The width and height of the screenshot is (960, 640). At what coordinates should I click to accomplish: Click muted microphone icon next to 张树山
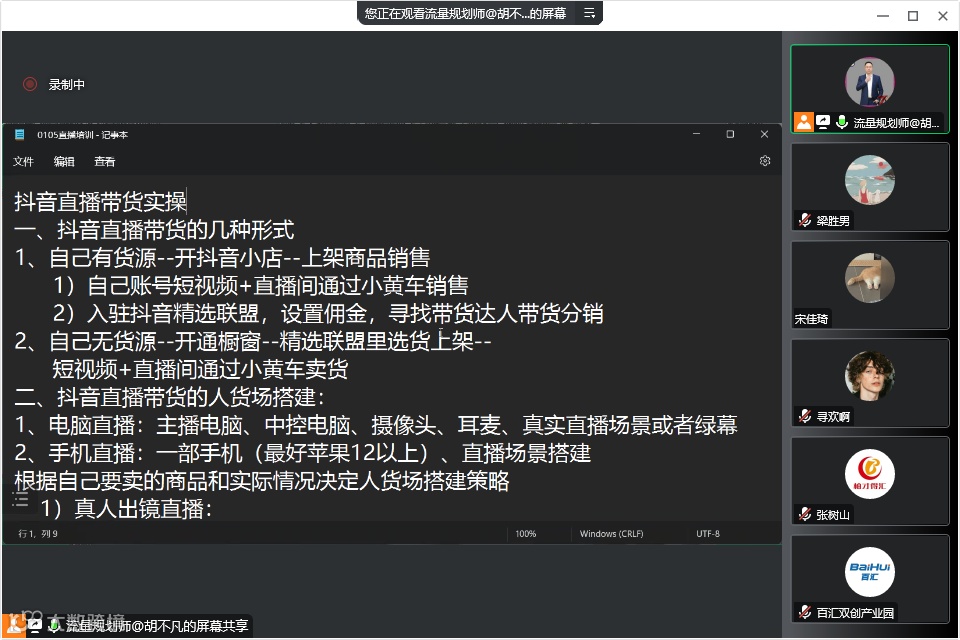(804, 514)
